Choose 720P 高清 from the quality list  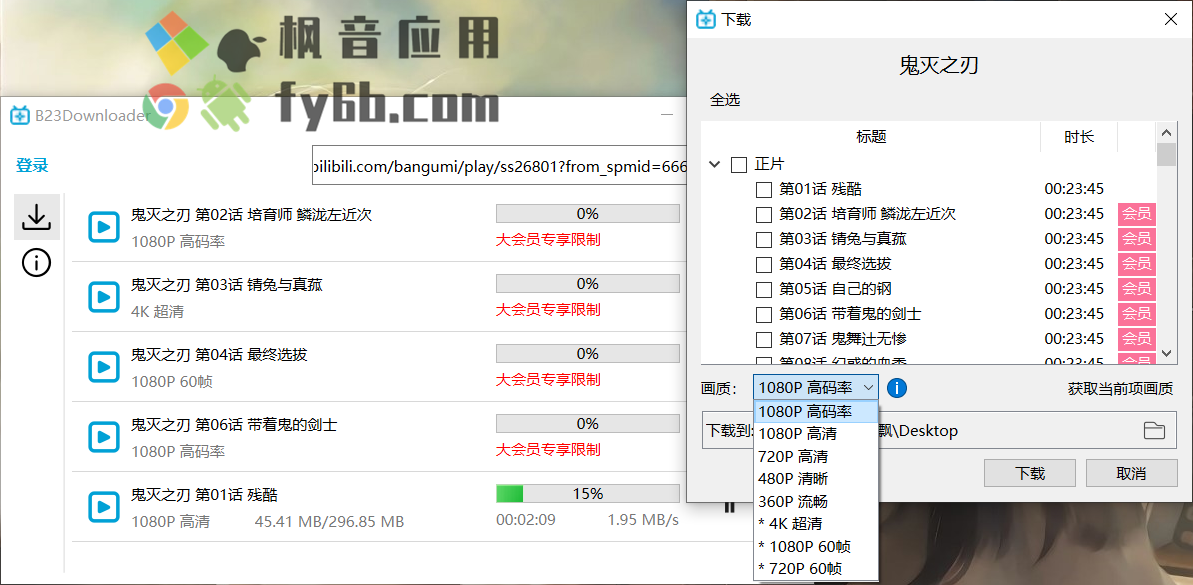(x=816, y=457)
